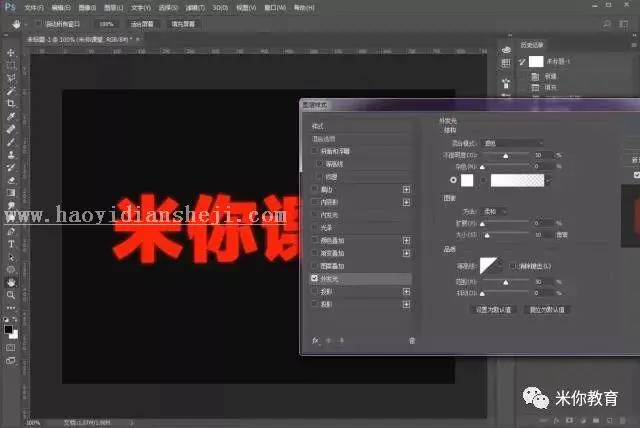Select the Healing Brush tool

(x=11, y=129)
